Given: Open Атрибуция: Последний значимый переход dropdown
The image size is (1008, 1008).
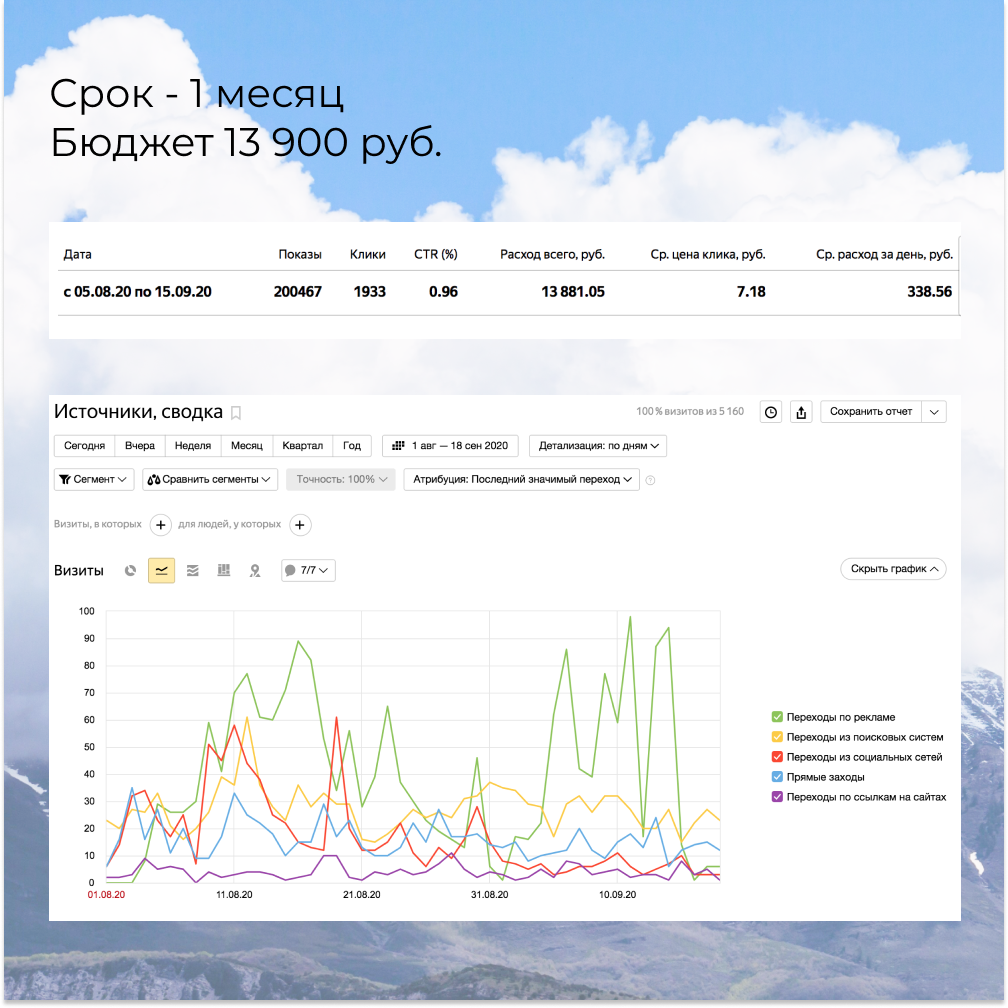Looking at the screenshot, I should coord(521,480).
